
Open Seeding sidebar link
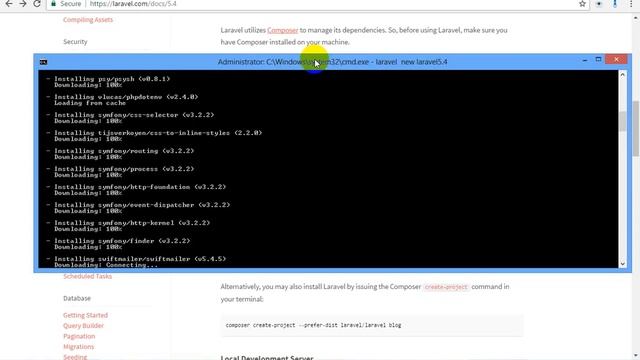(75, 357)
